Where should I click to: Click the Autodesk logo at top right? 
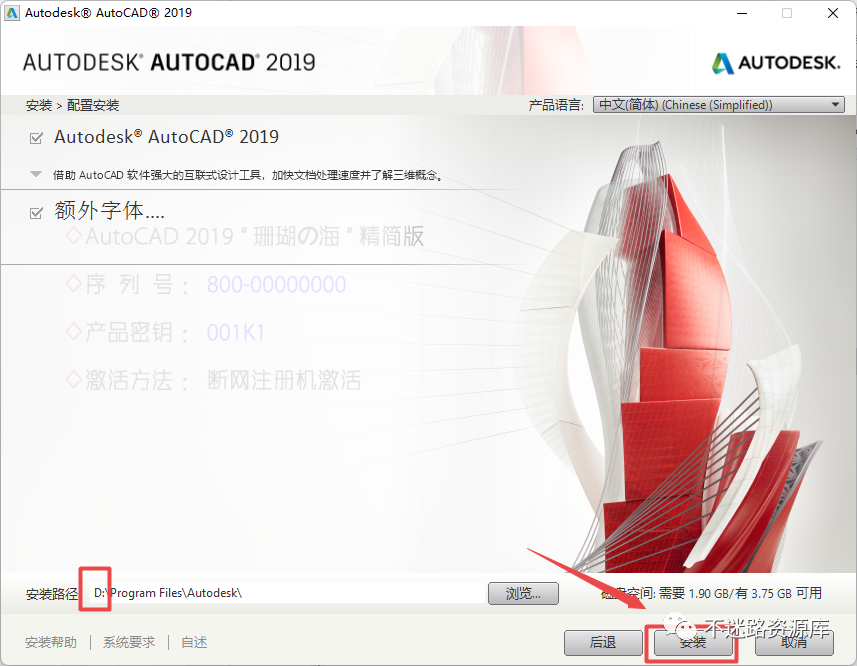click(776, 63)
